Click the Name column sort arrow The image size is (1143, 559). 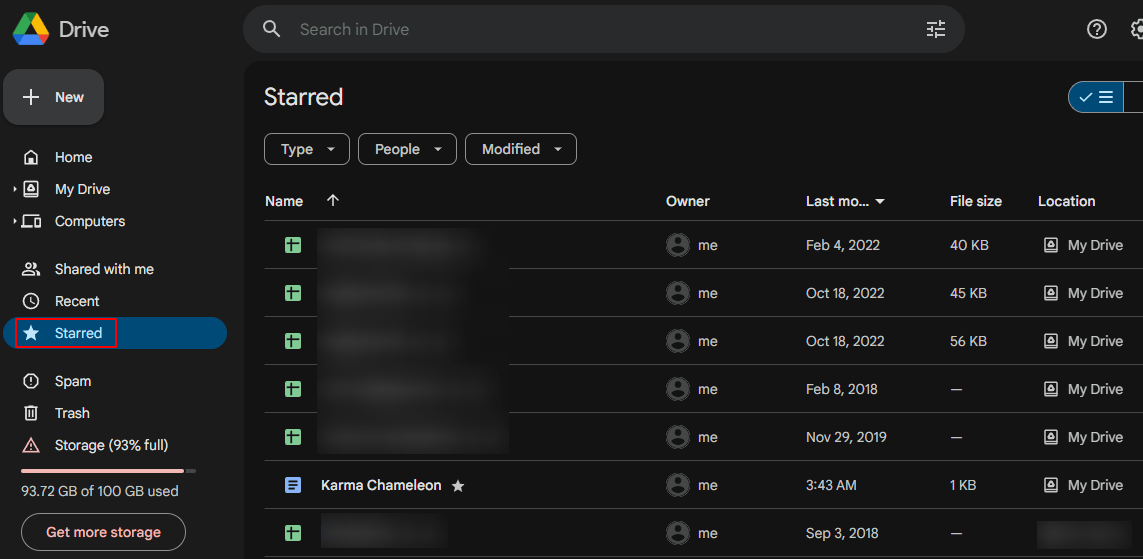pyautogui.click(x=333, y=200)
